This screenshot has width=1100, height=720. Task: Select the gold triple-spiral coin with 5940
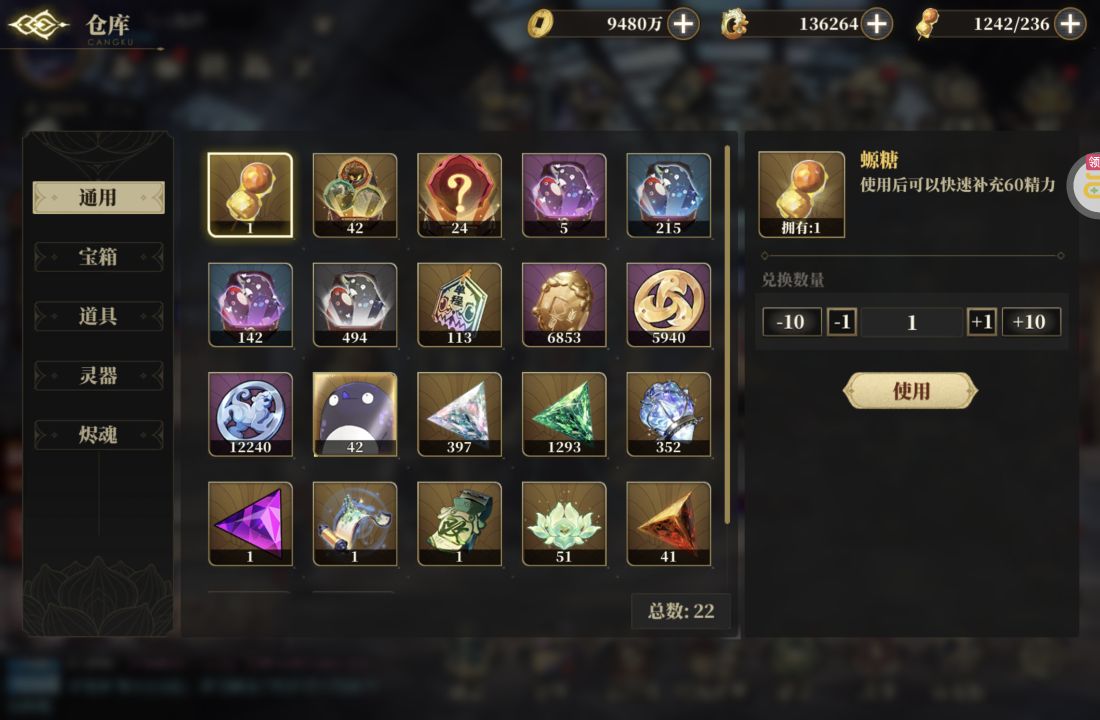tap(669, 305)
